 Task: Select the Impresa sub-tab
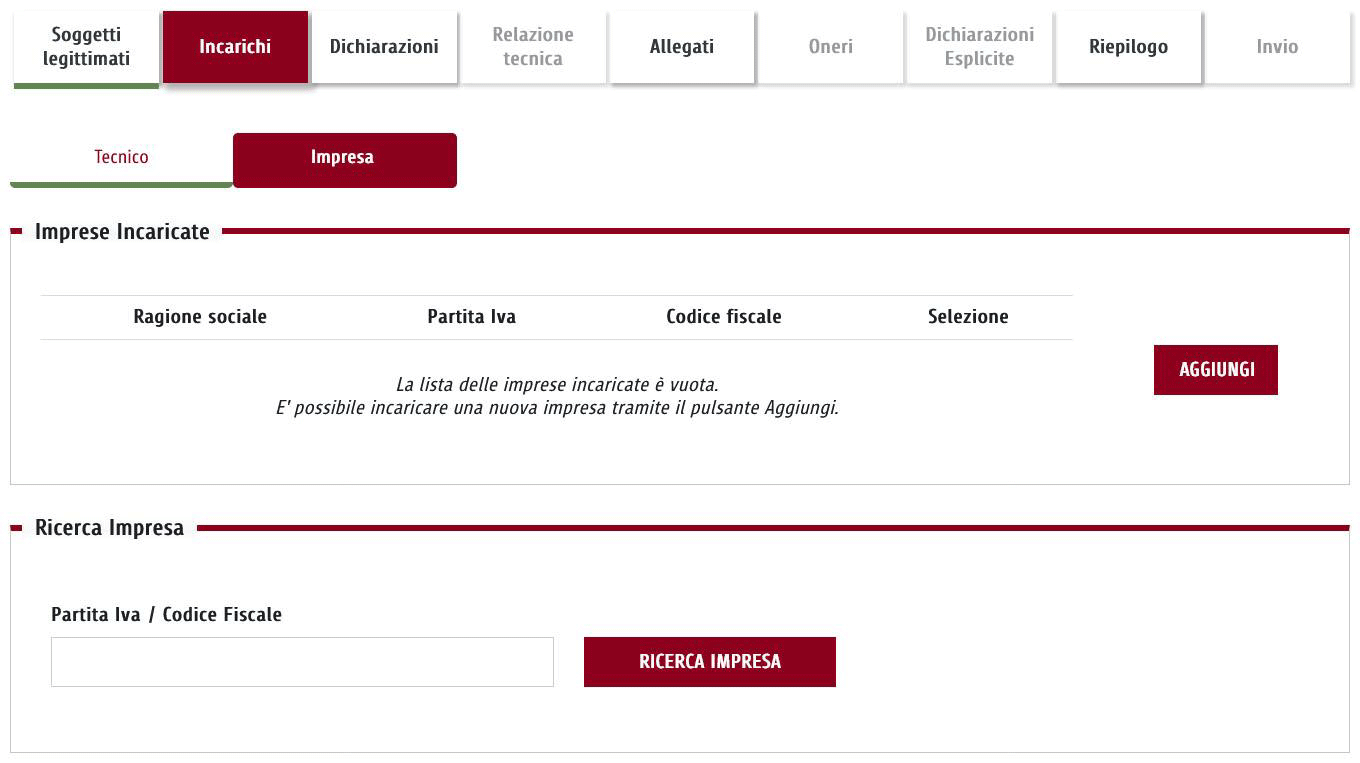(x=344, y=158)
